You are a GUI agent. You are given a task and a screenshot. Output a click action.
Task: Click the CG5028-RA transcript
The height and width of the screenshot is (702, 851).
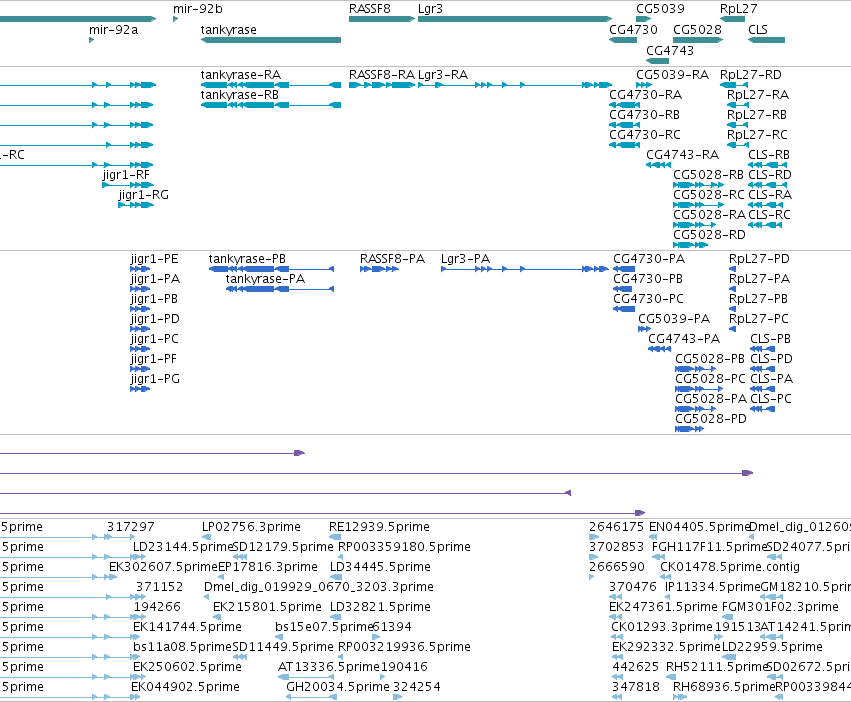(695, 225)
